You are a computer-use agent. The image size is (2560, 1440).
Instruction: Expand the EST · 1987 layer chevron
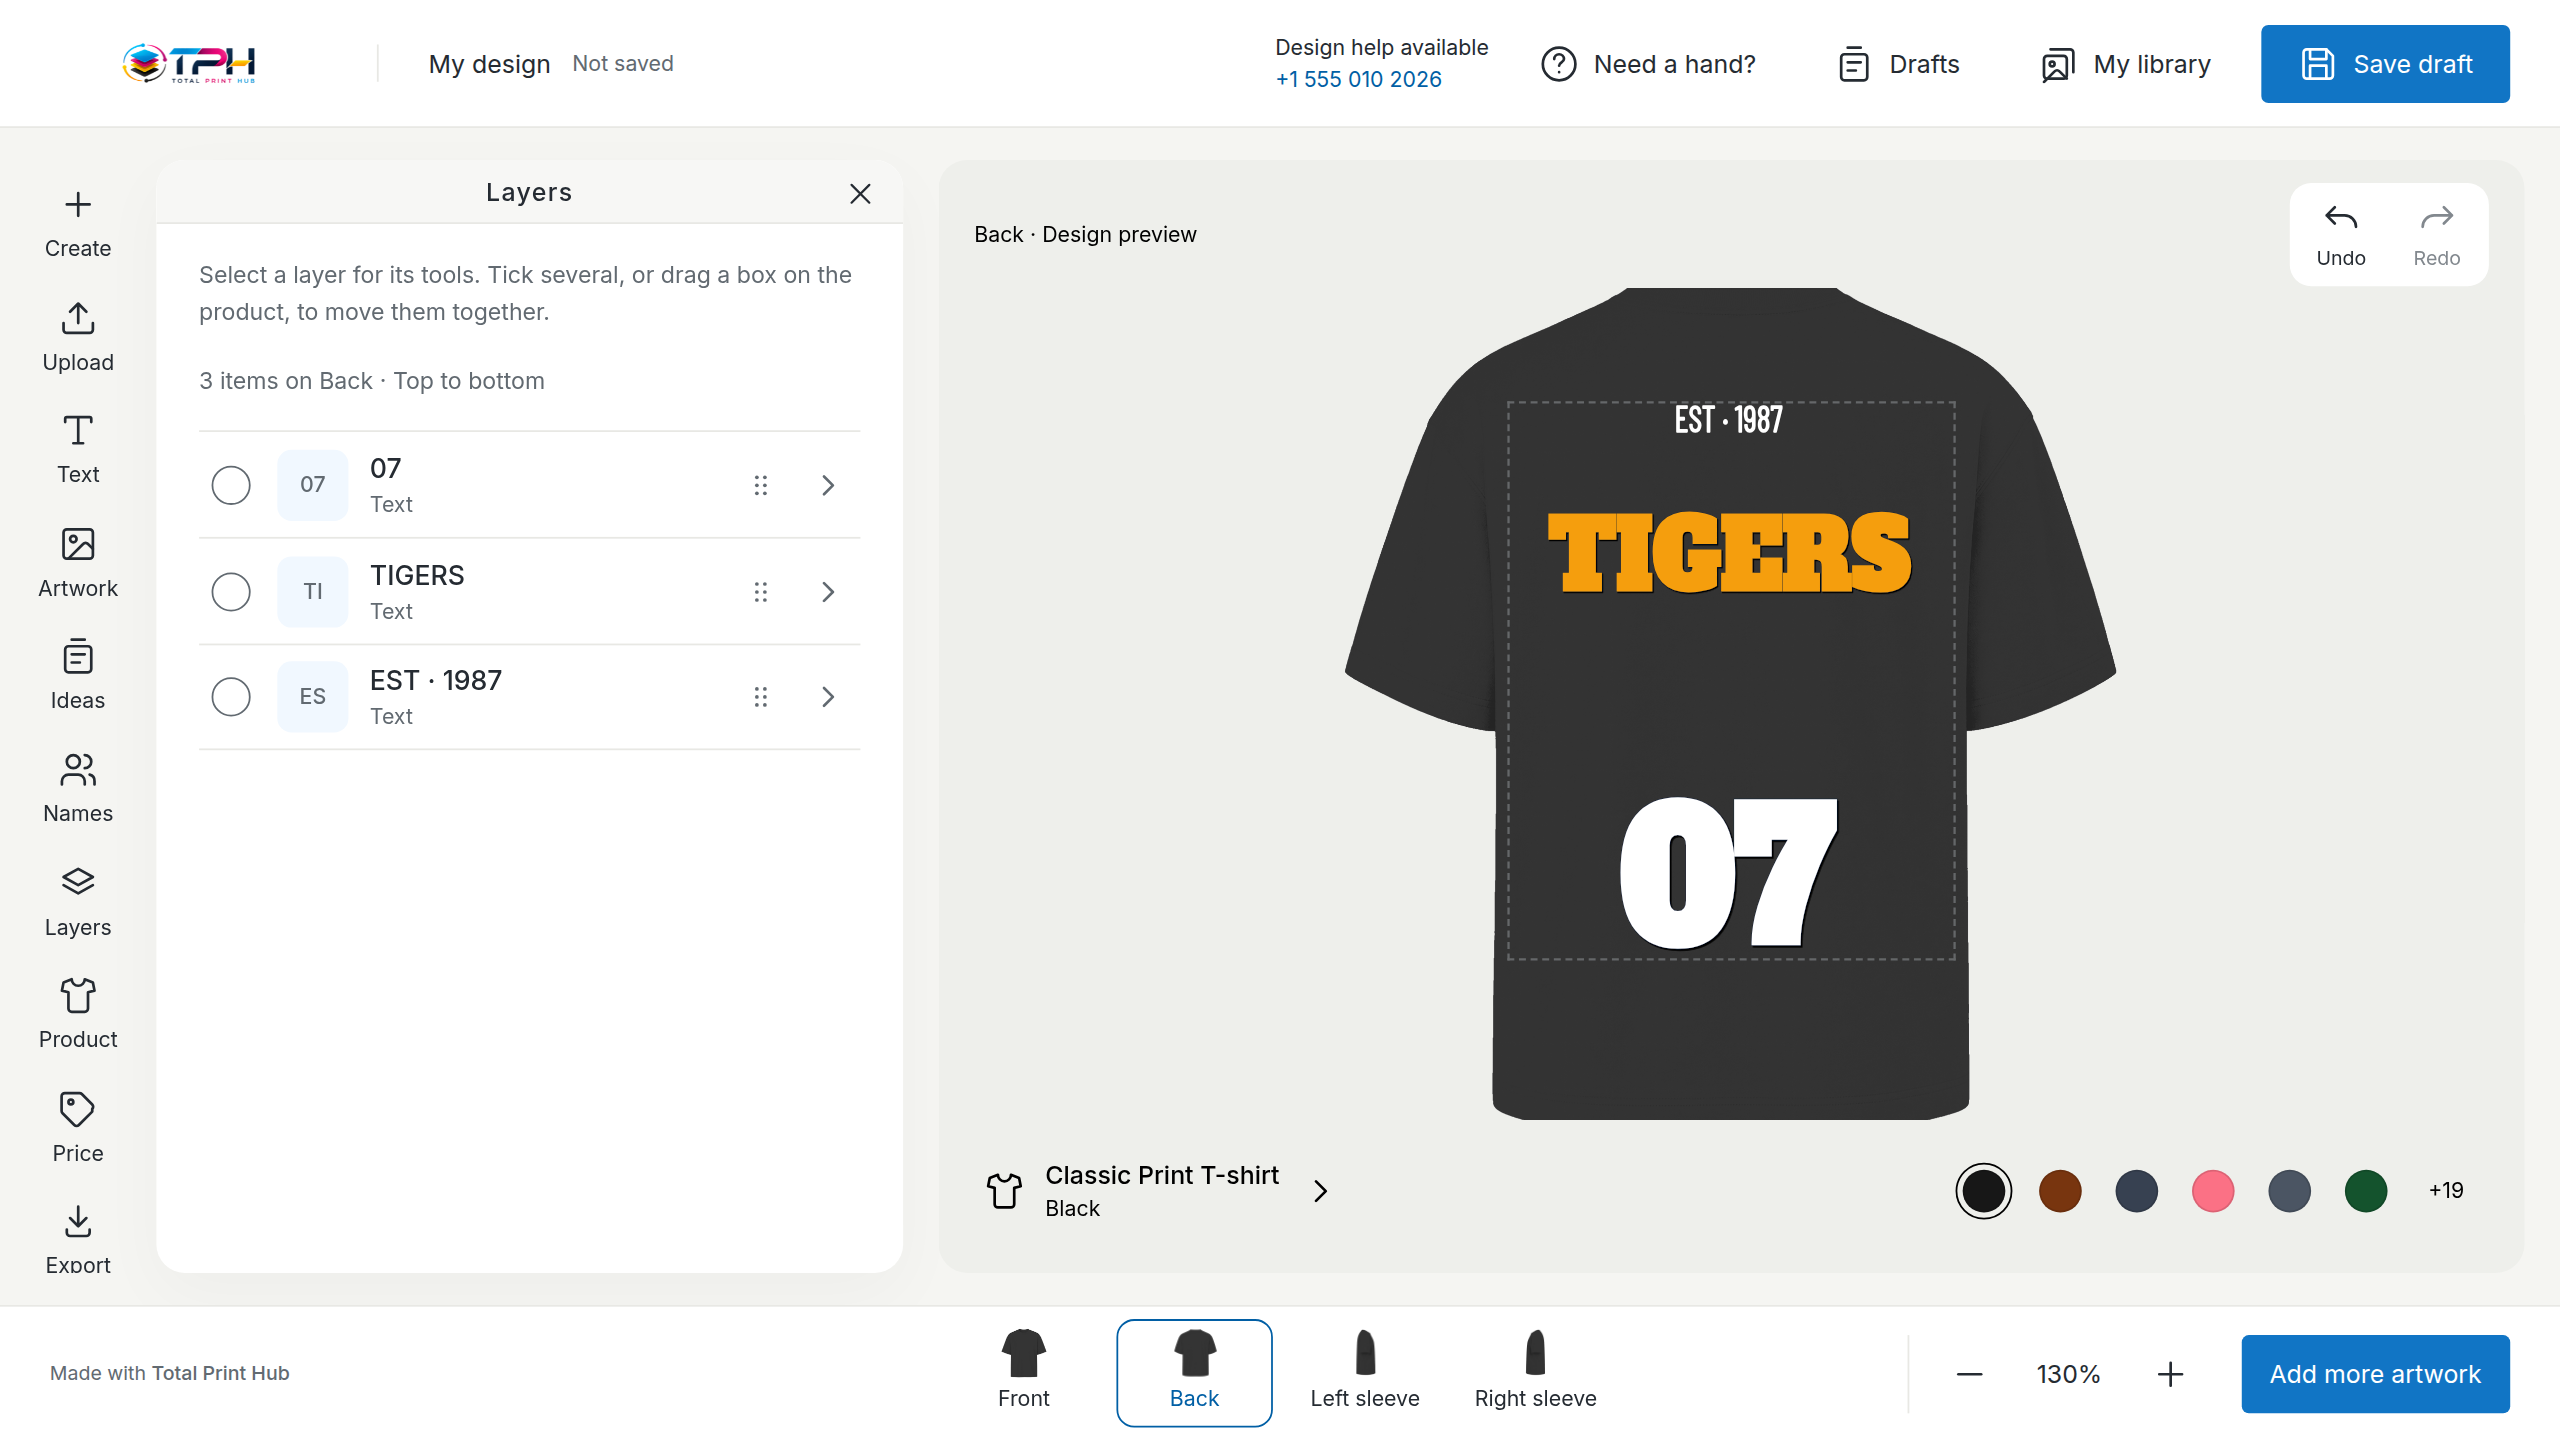(x=828, y=697)
